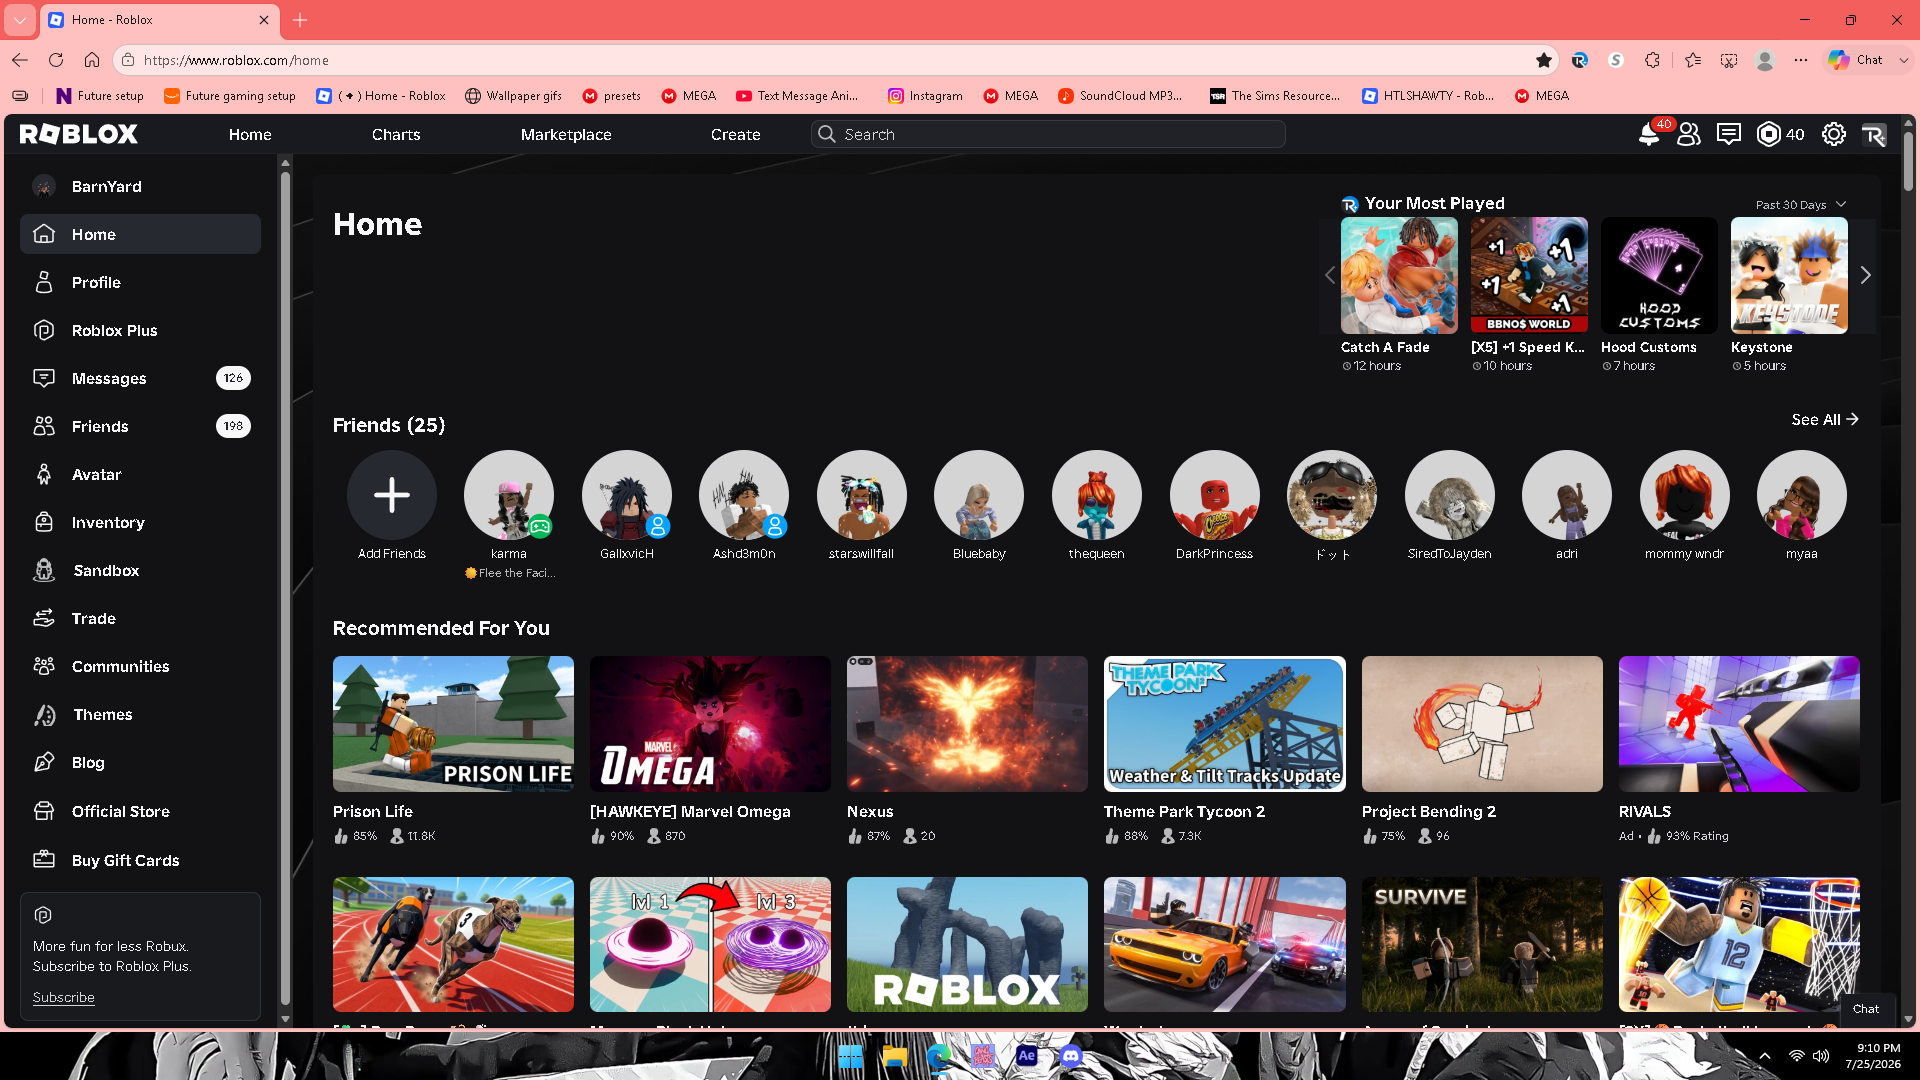Viewport: 1920px width, 1080px height.
Task: Open the notifications bell icon
Action: pos(1648,135)
